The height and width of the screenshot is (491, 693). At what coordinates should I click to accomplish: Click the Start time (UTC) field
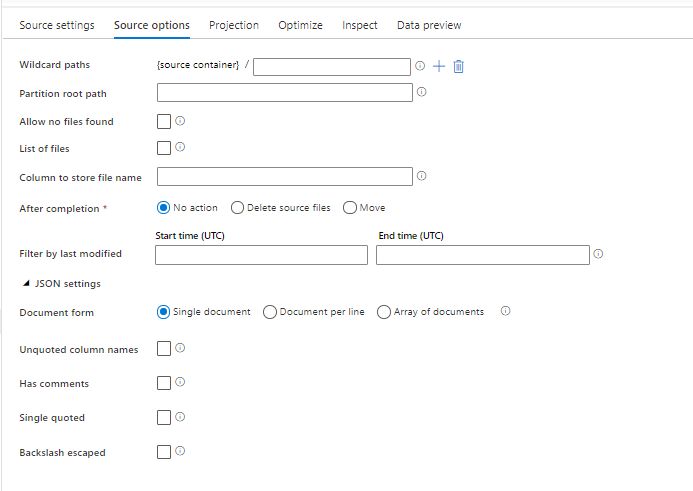(261, 255)
